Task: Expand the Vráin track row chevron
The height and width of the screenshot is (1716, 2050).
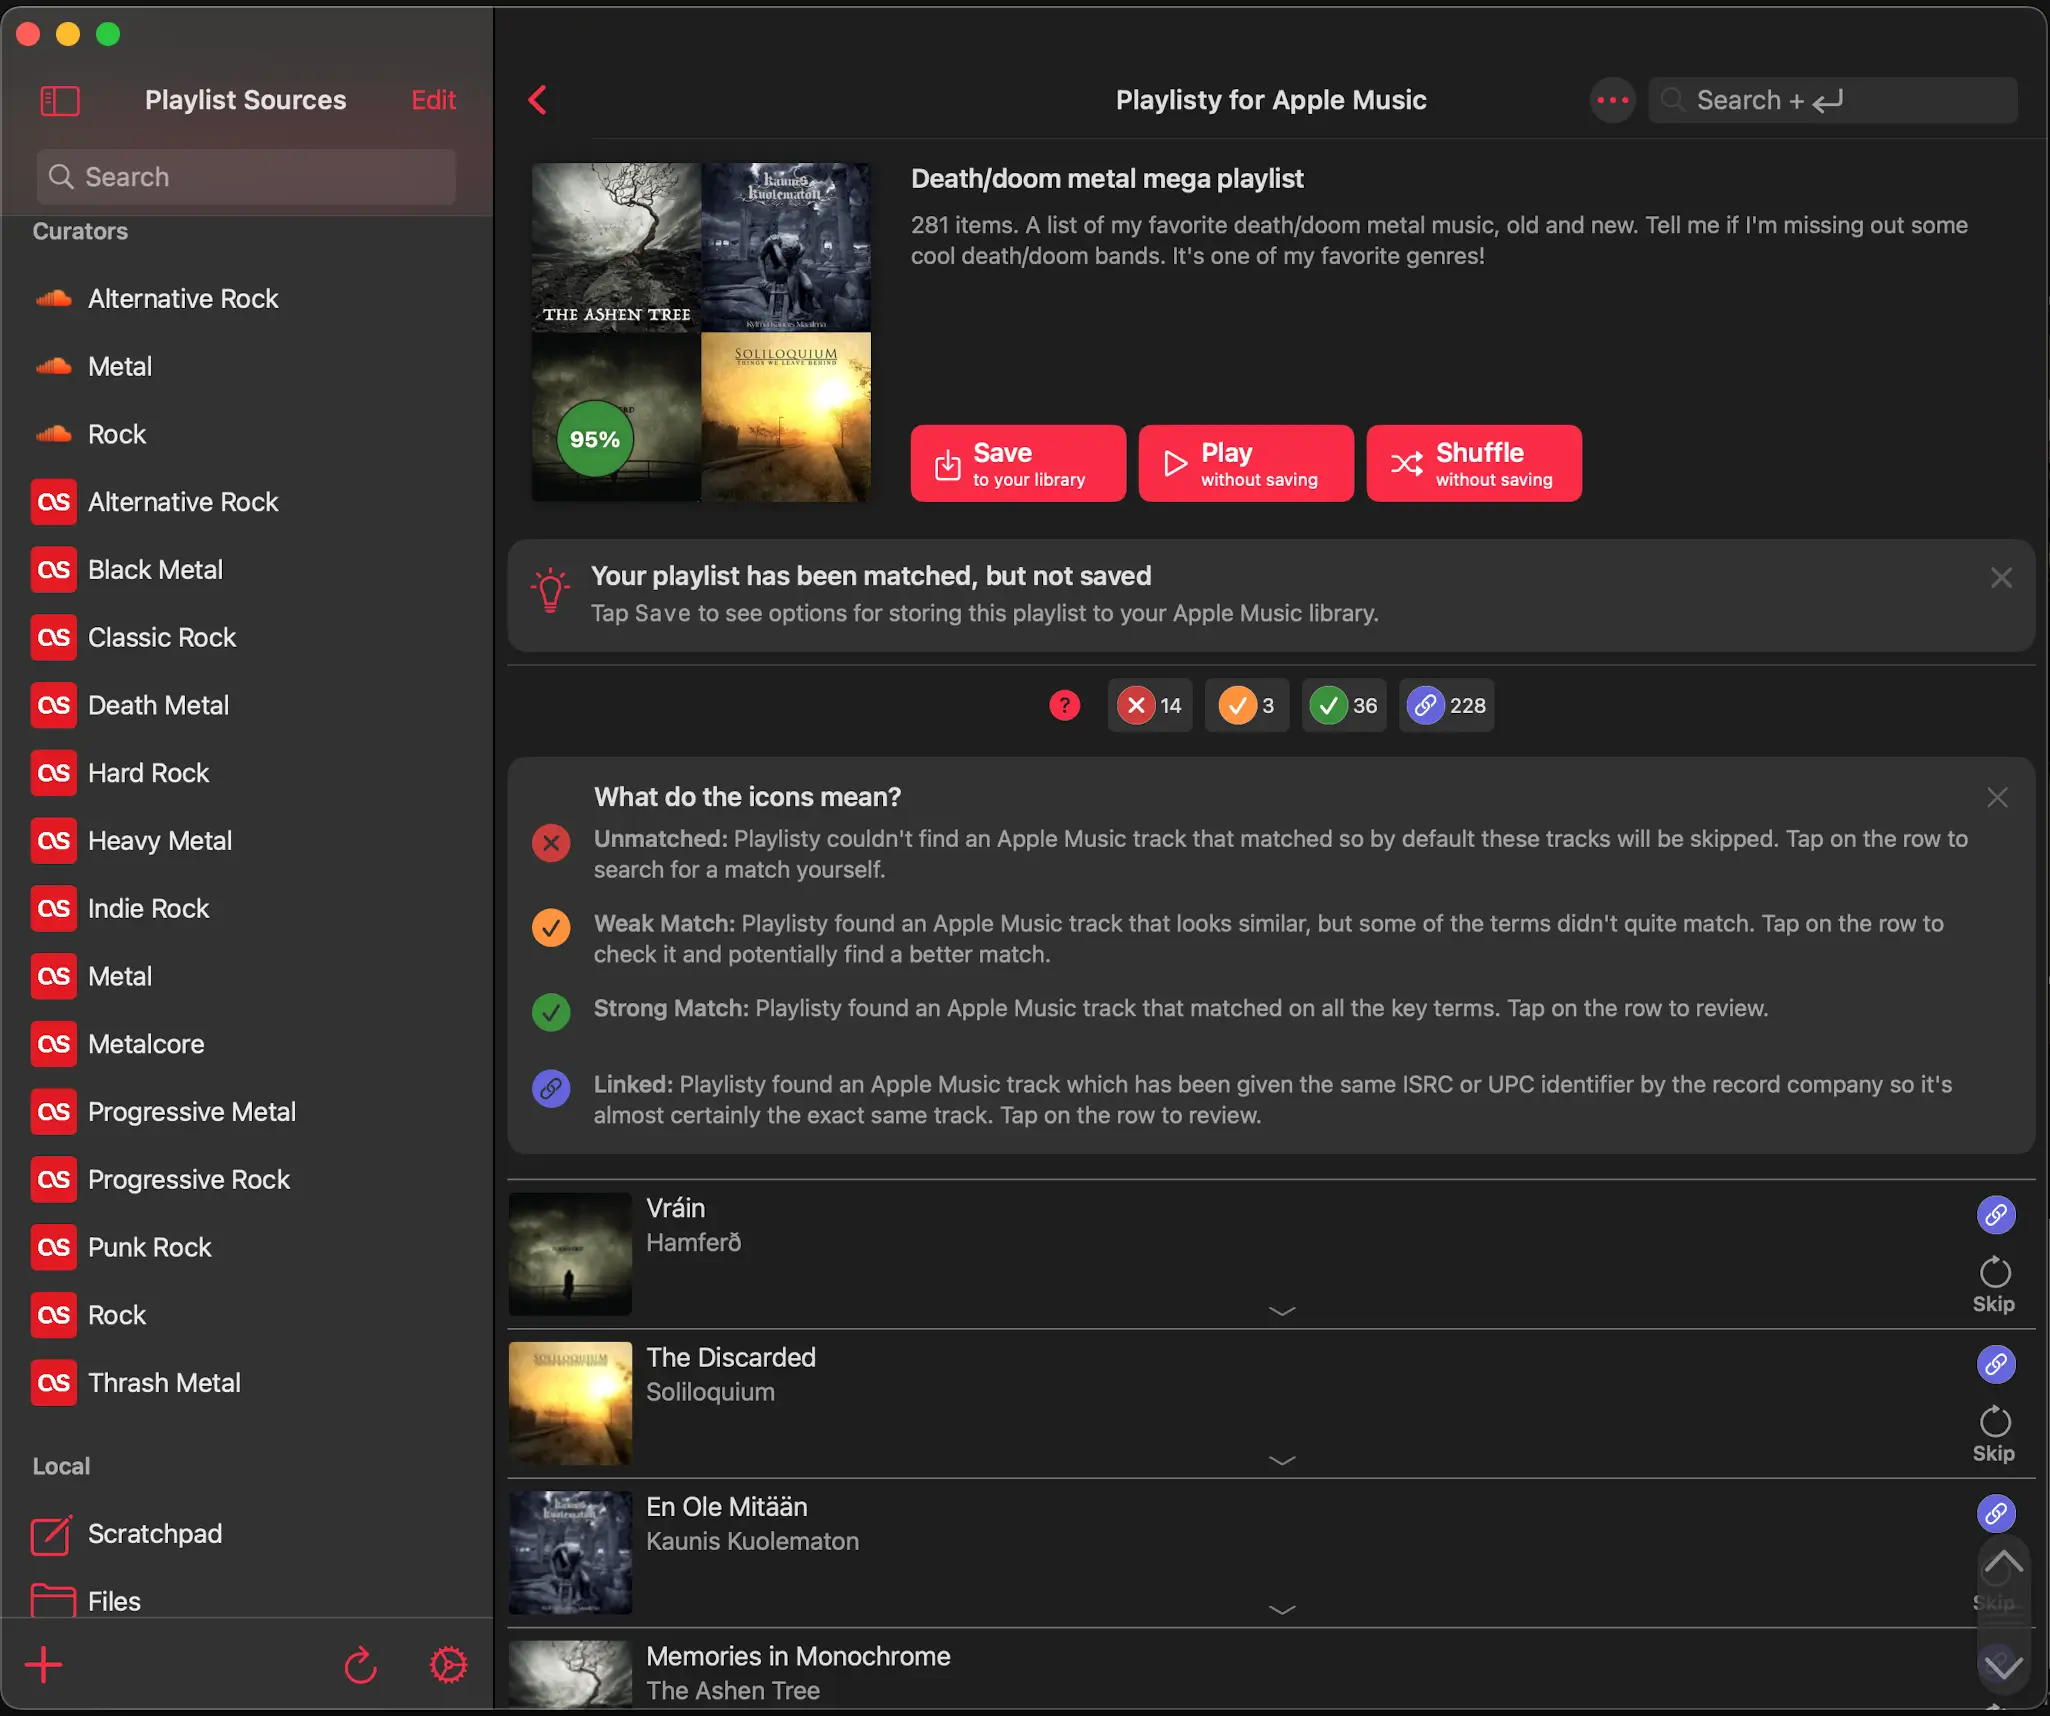Action: (1282, 1311)
